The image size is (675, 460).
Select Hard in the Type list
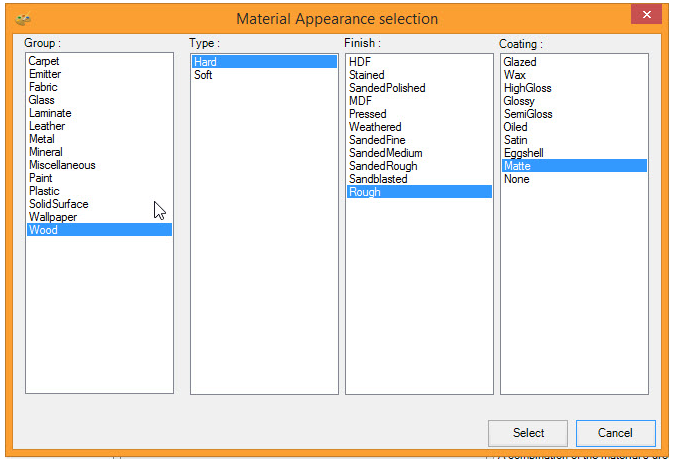click(x=205, y=62)
